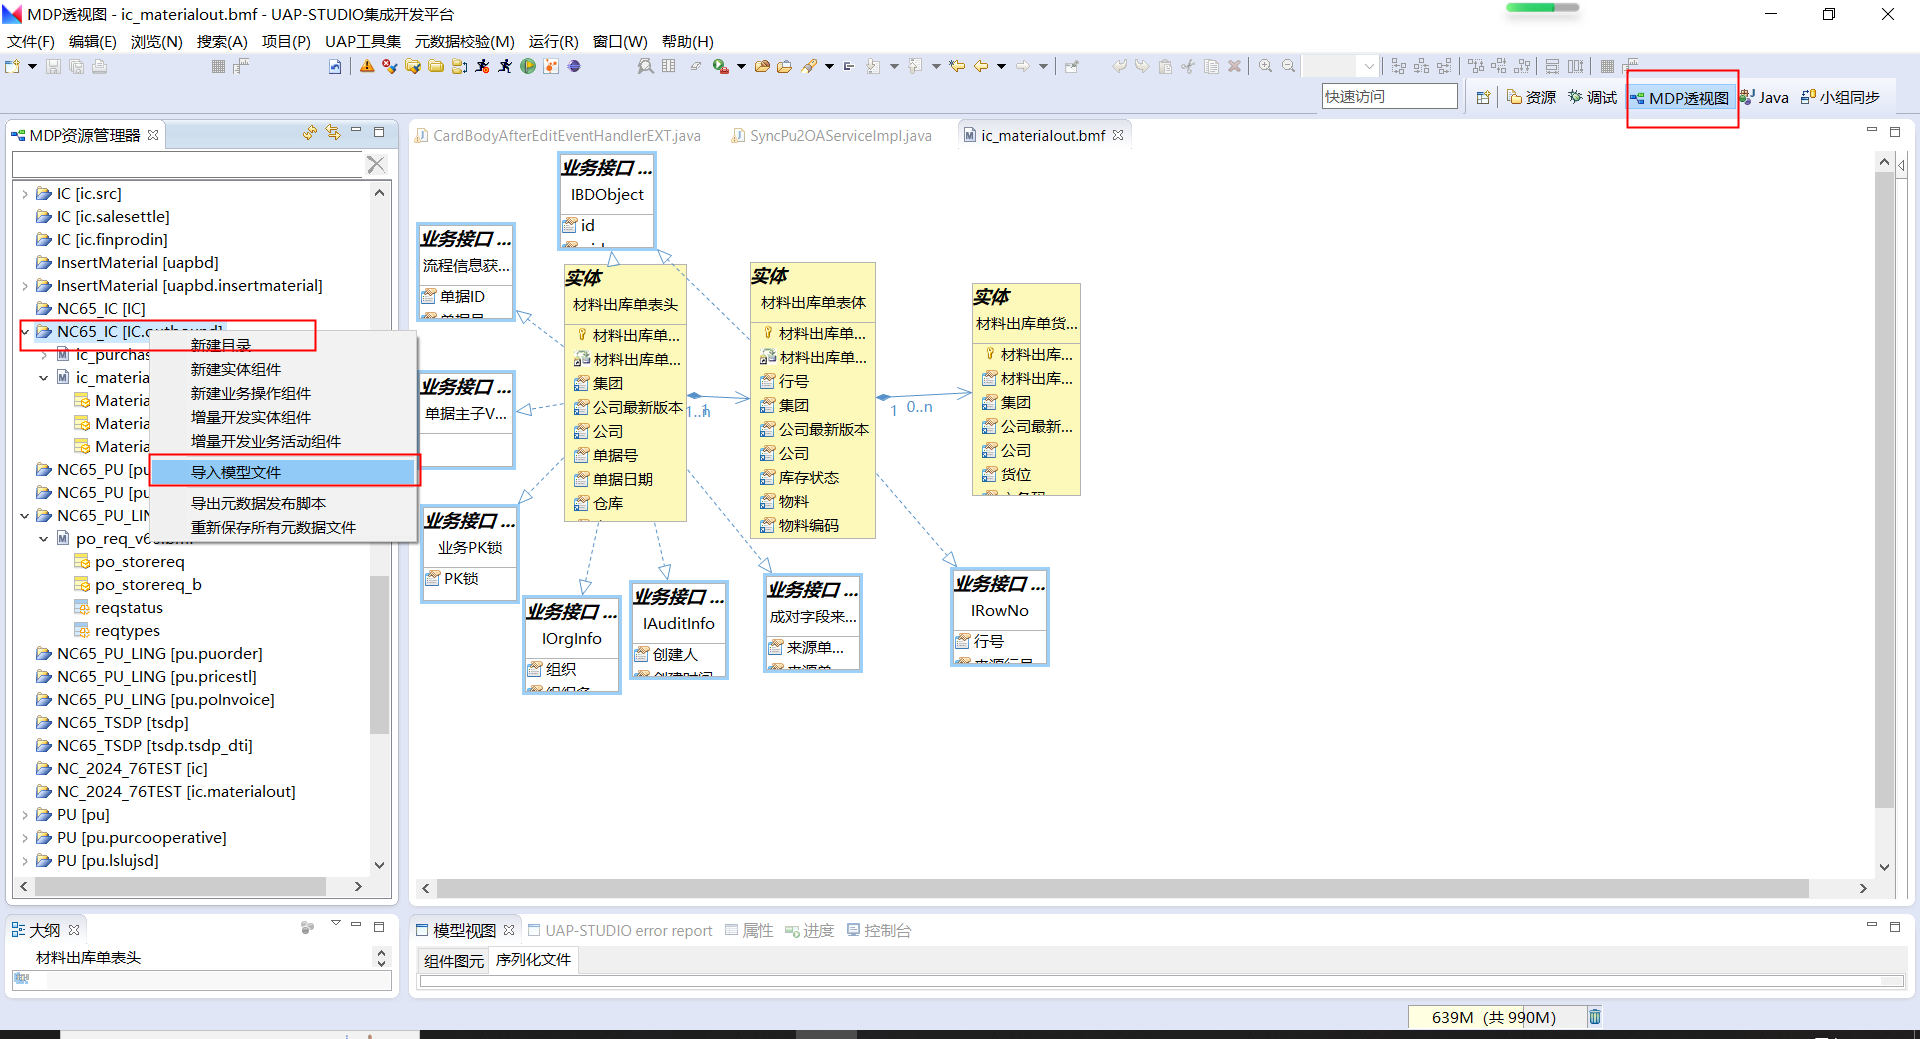
Task: Click diagram vertical scrollbar down arrow
Action: (x=1884, y=867)
